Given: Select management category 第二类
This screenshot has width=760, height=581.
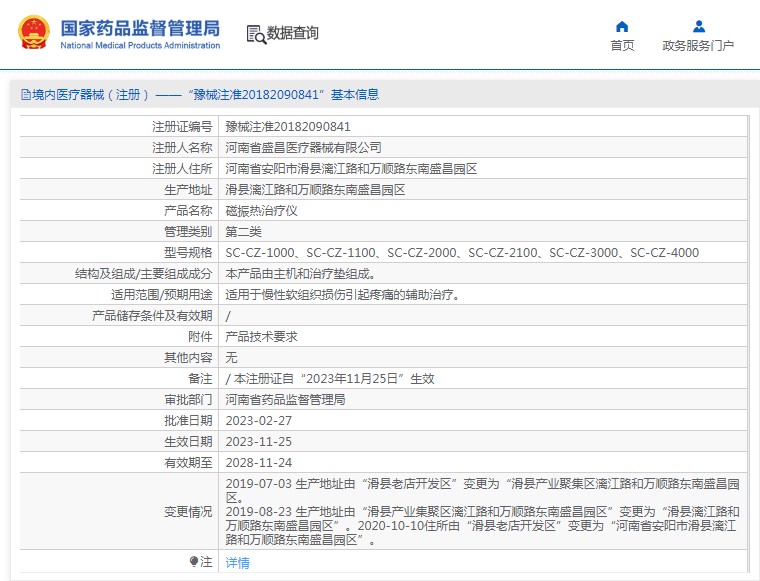Looking at the screenshot, I should (x=243, y=232).
